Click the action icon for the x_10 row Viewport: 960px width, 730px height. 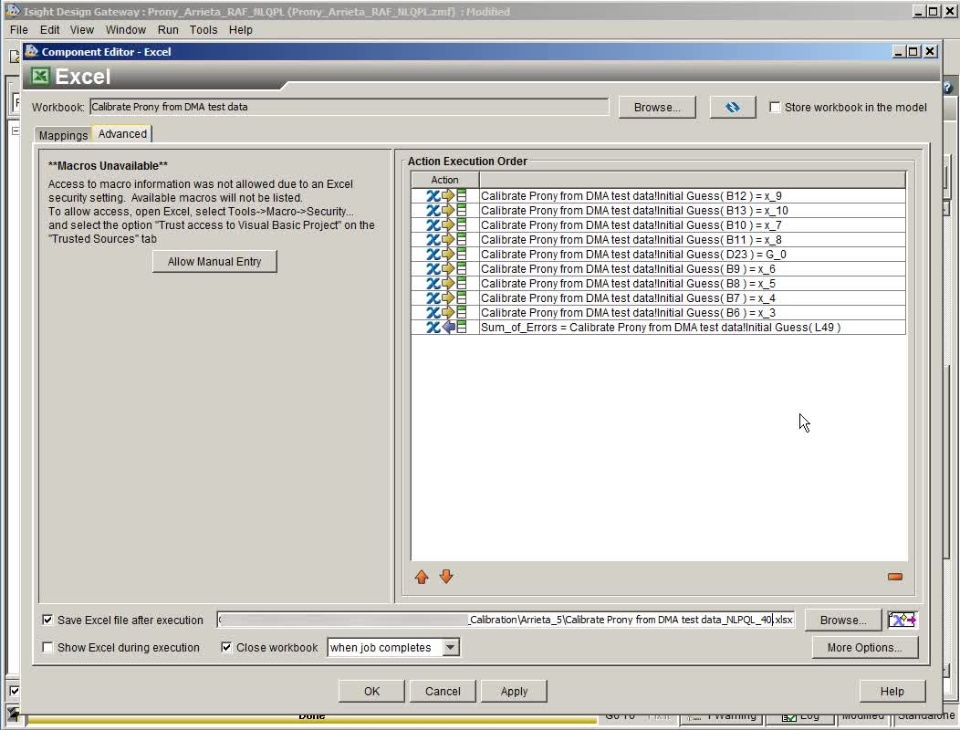tap(446, 211)
